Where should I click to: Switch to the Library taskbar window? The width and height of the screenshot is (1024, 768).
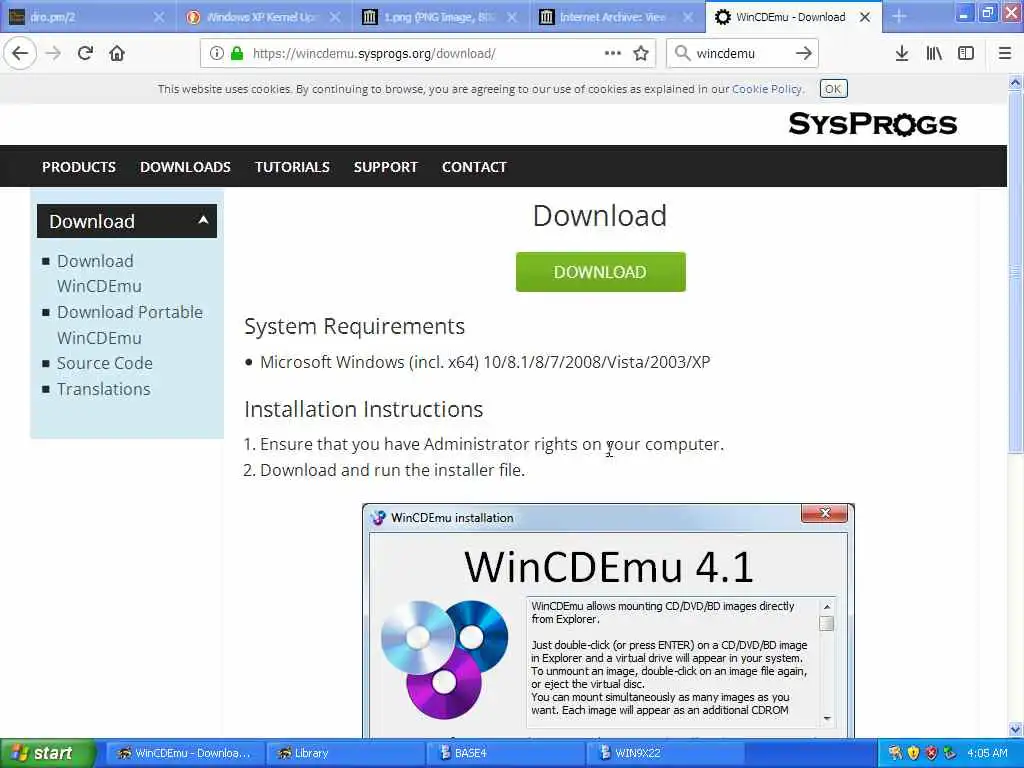(x=344, y=753)
